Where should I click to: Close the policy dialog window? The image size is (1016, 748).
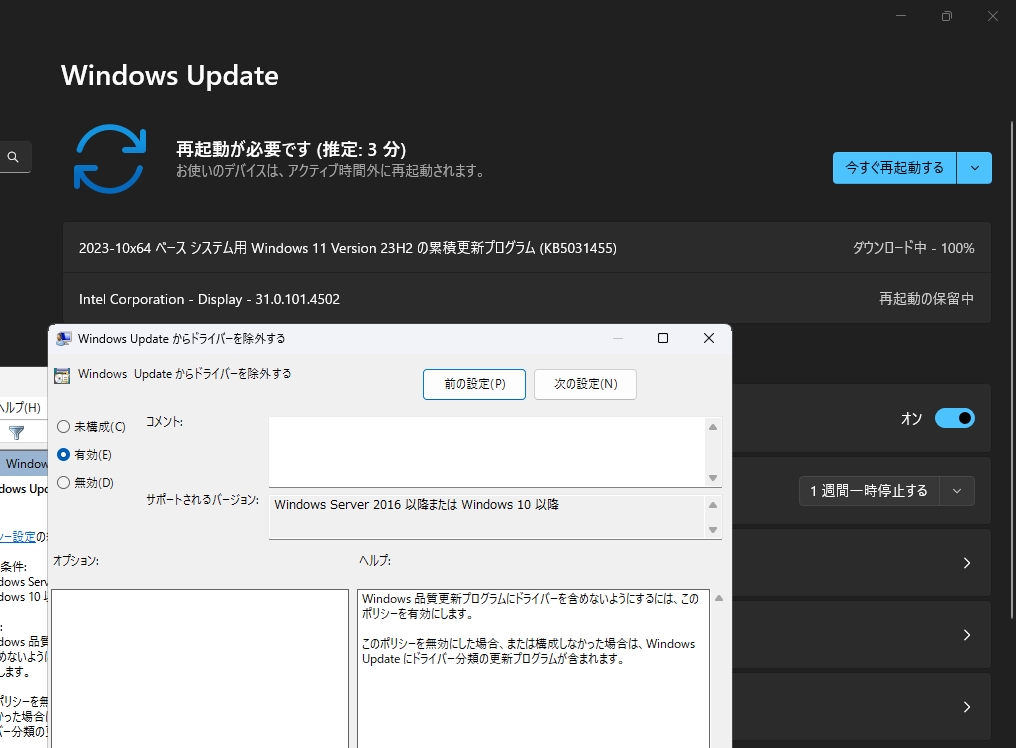click(x=709, y=338)
